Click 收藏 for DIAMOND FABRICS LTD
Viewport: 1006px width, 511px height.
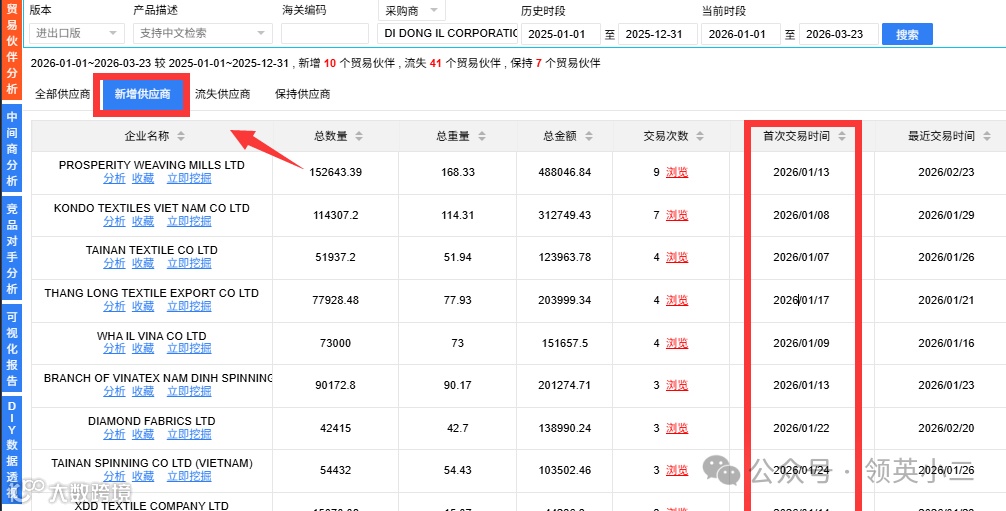click(x=143, y=434)
